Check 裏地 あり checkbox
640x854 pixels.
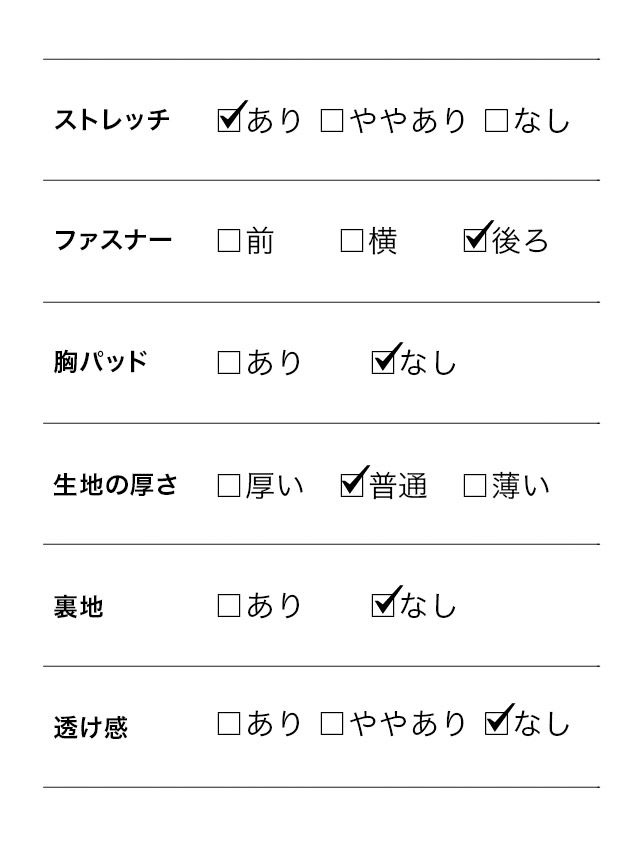point(229,606)
